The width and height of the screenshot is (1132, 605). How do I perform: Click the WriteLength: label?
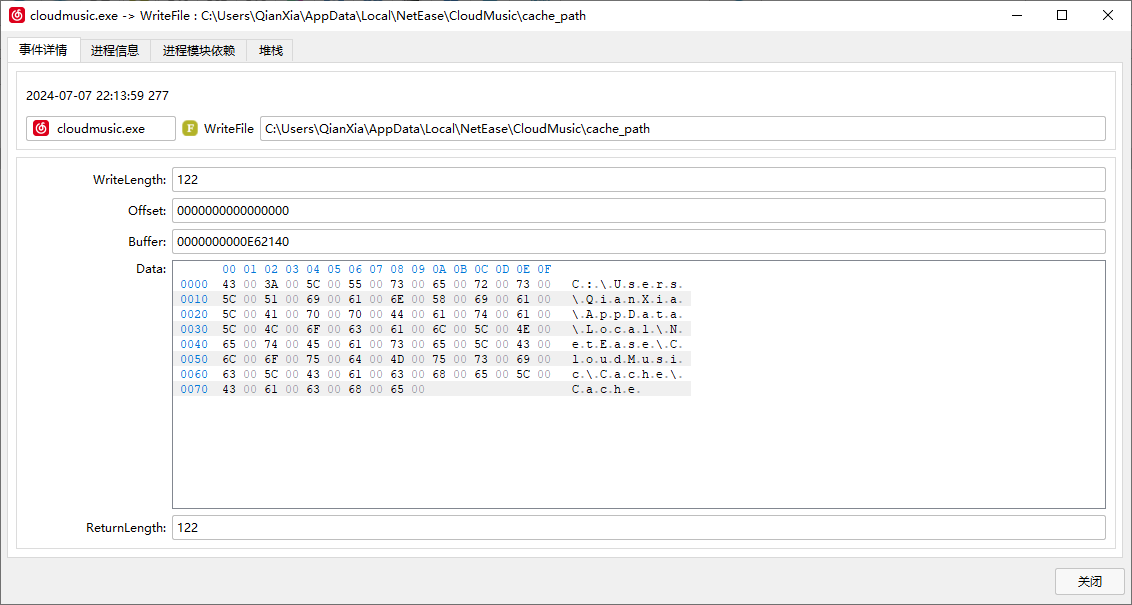click(129, 180)
